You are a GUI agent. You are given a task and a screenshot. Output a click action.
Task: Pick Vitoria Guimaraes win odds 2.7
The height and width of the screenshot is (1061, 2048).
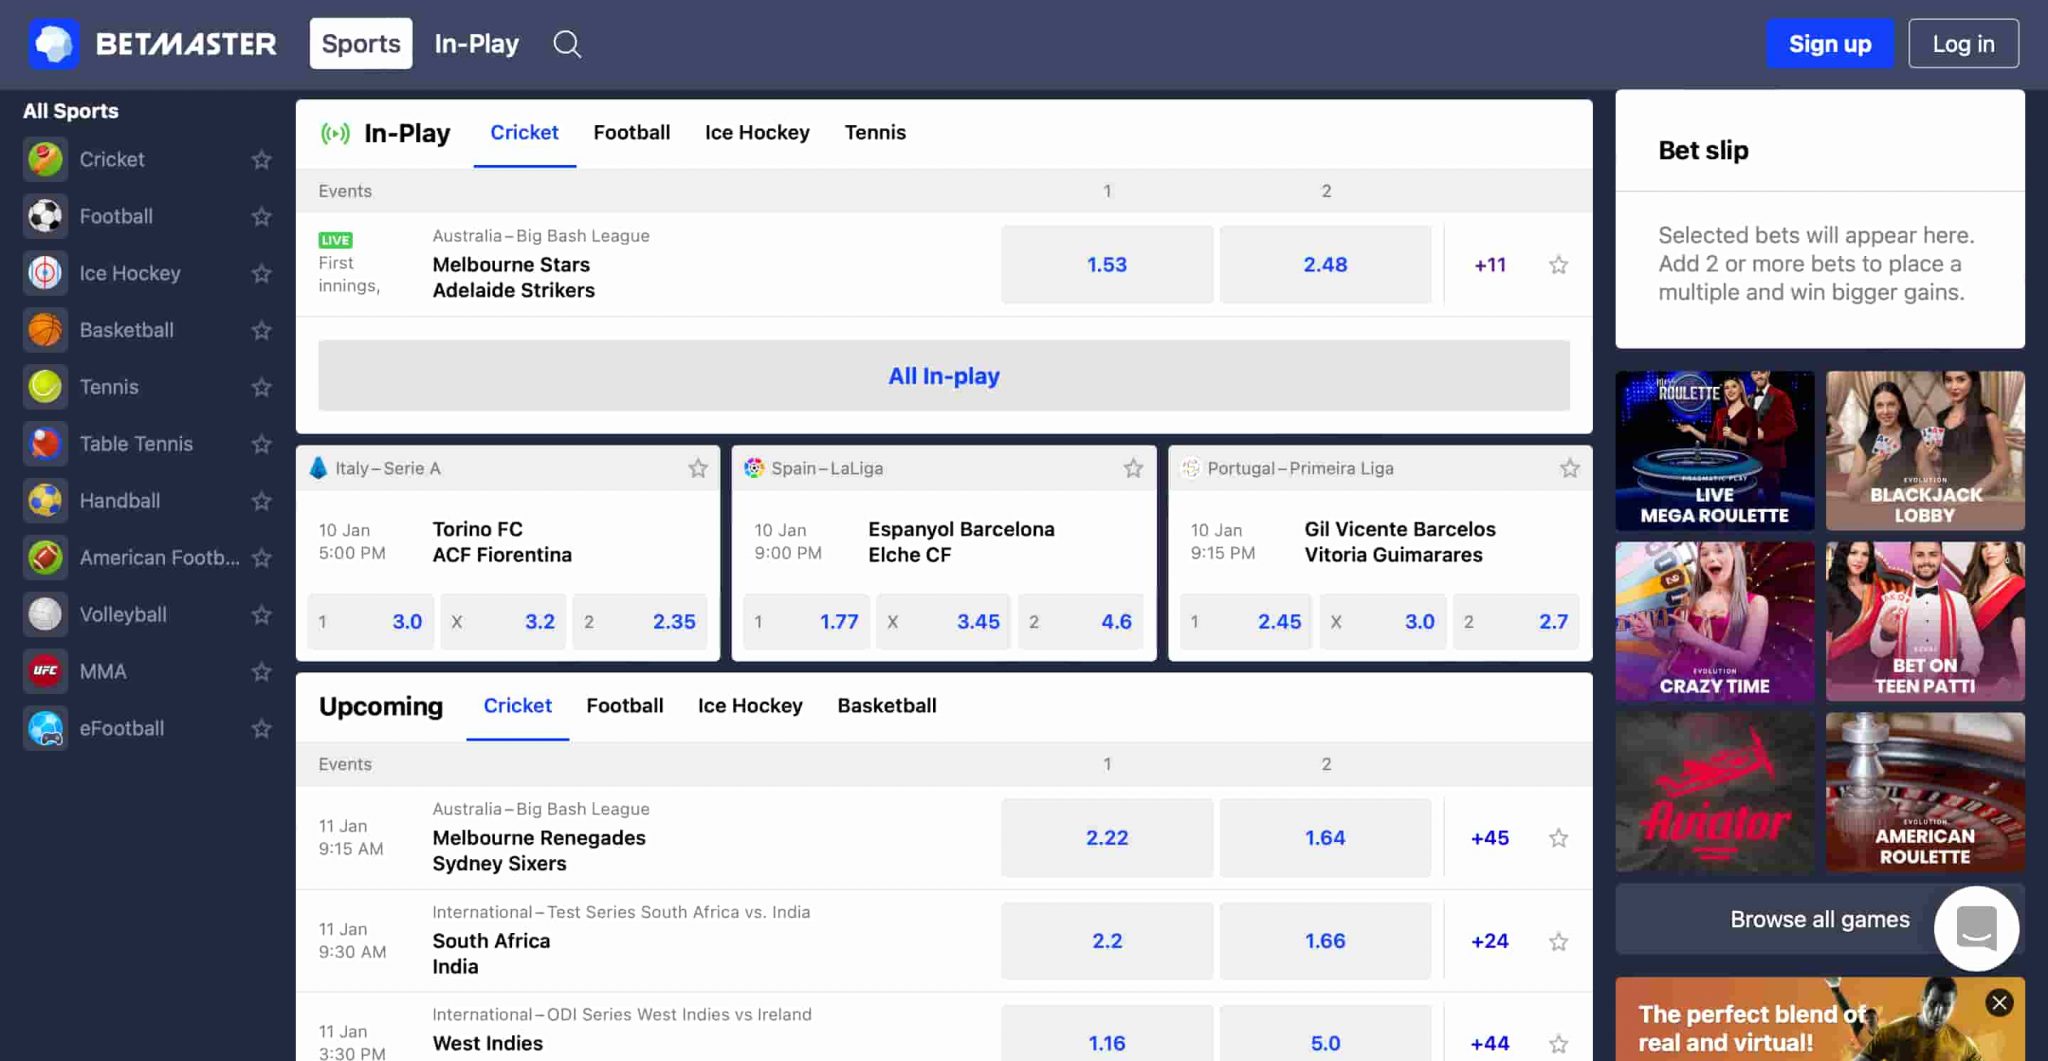click(x=1516, y=622)
